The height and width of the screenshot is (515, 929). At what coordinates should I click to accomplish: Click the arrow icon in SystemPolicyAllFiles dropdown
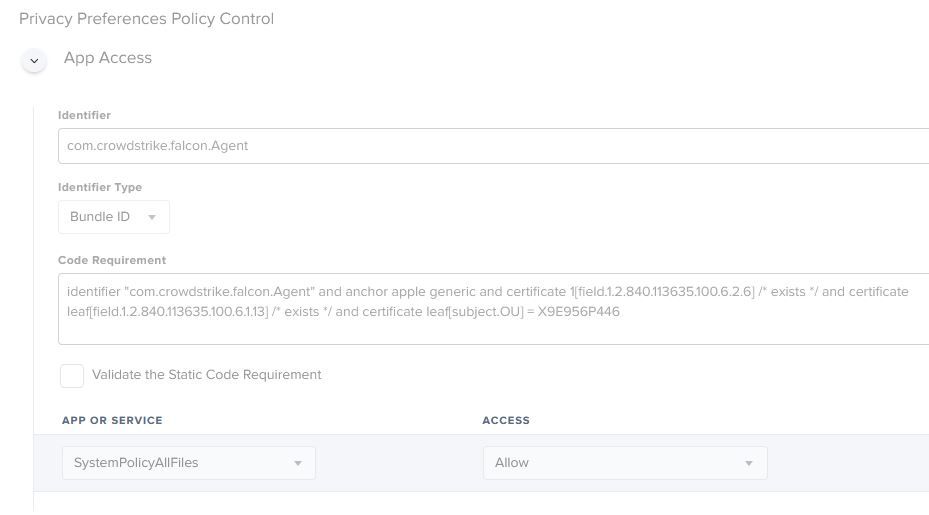[298, 463]
